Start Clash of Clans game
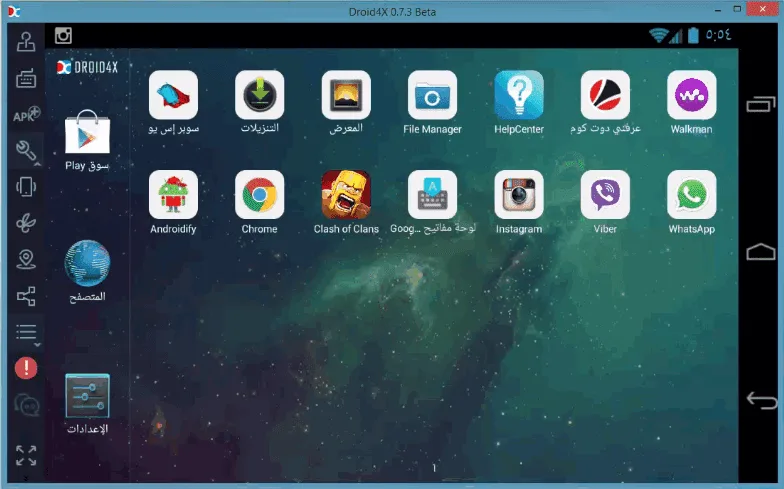 tap(346, 194)
